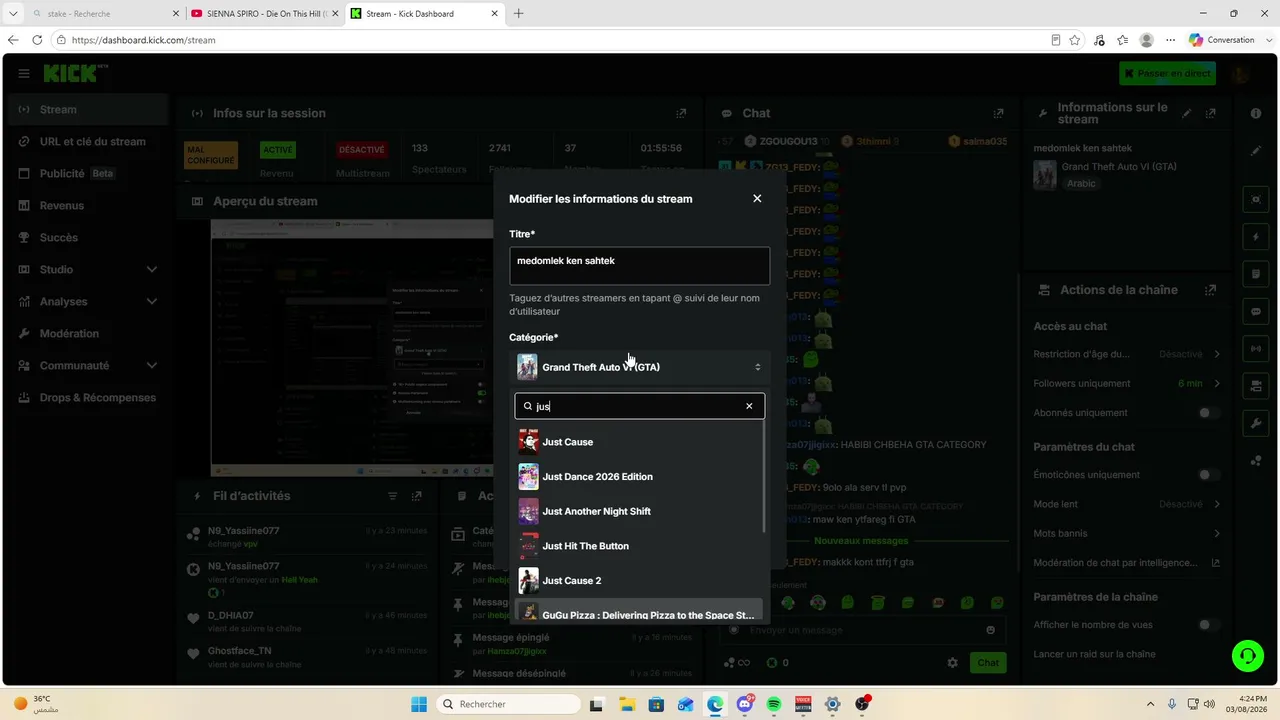
Task: Click the lightning bolt icon in right rail
Action: (x=1256, y=237)
